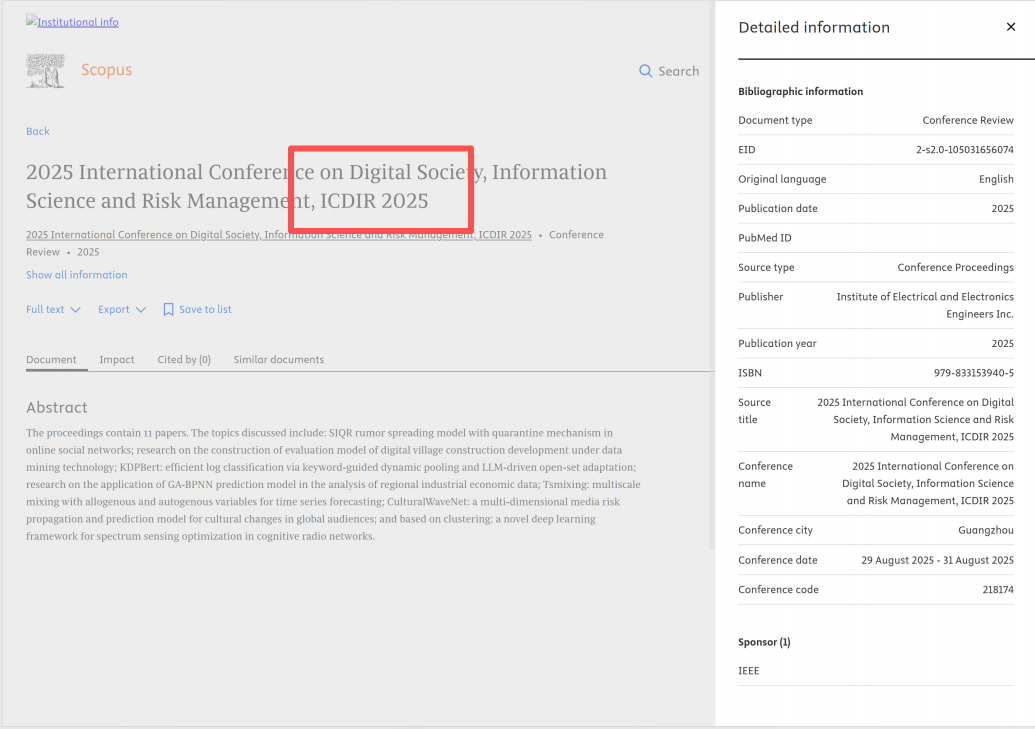Go back using the Back link
The width and height of the screenshot is (1035, 729).
pos(38,131)
